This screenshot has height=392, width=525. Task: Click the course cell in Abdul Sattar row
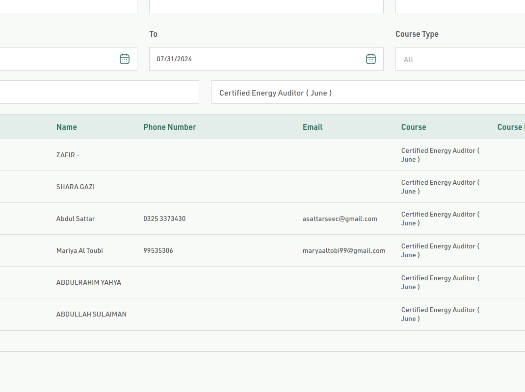click(x=440, y=219)
